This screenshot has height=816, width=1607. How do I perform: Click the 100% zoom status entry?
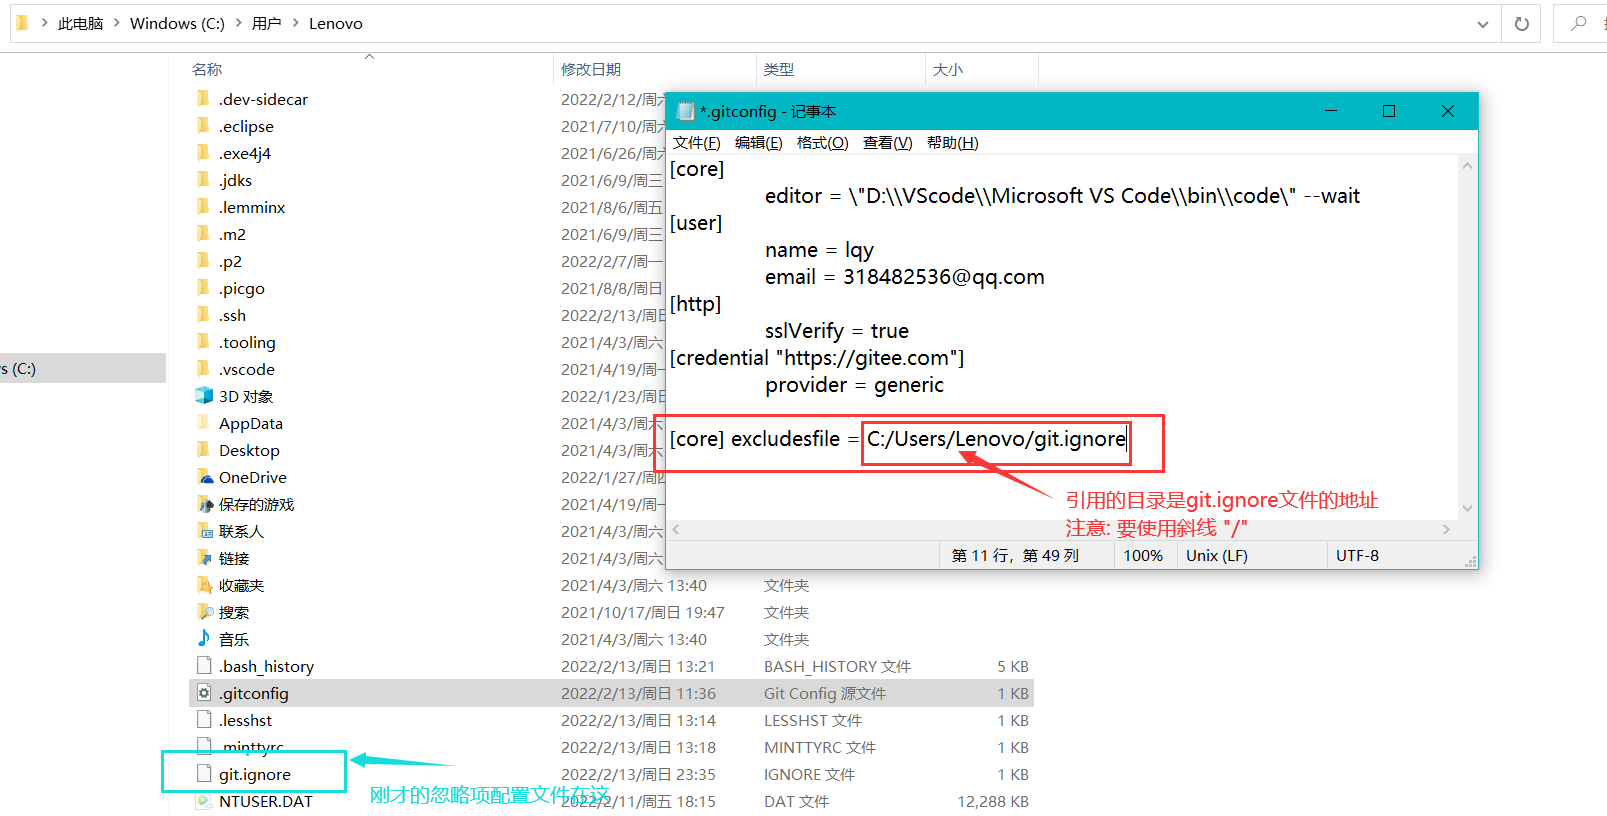[x=1143, y=555]
